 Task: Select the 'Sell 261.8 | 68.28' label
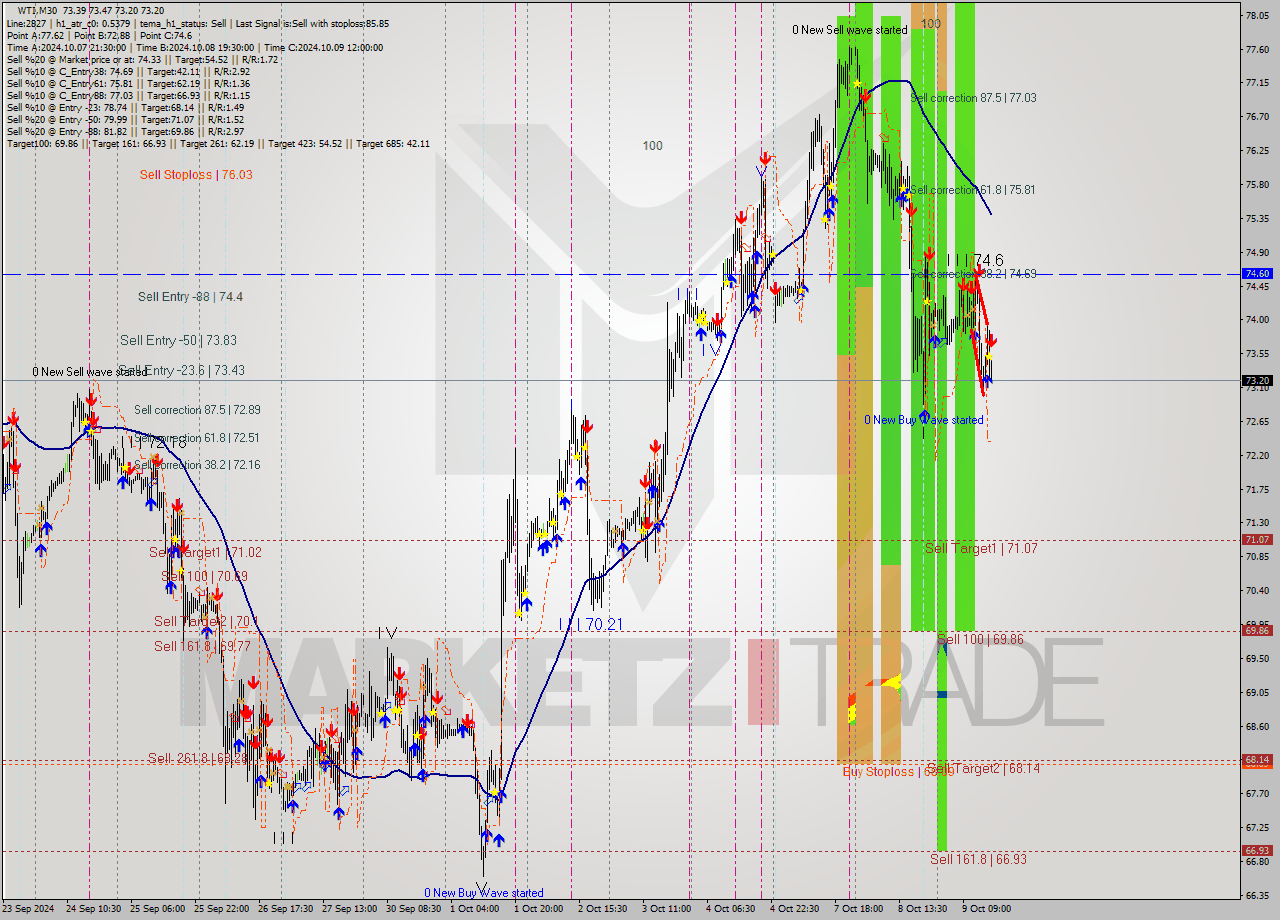coord(198,758)
